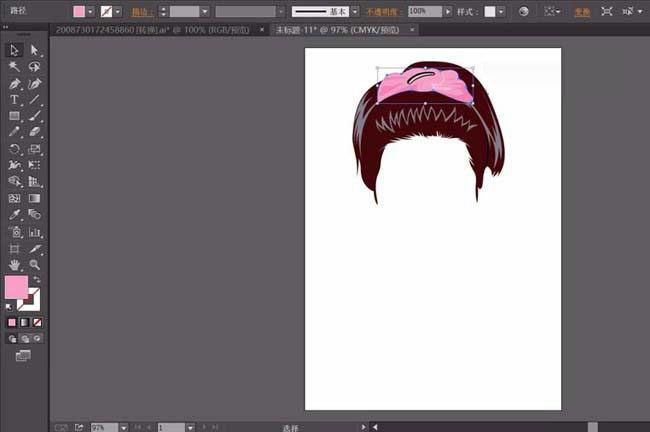Select the Rectangle tool
650x432 pixels.
pyautogui.click(x=15, y=116)
